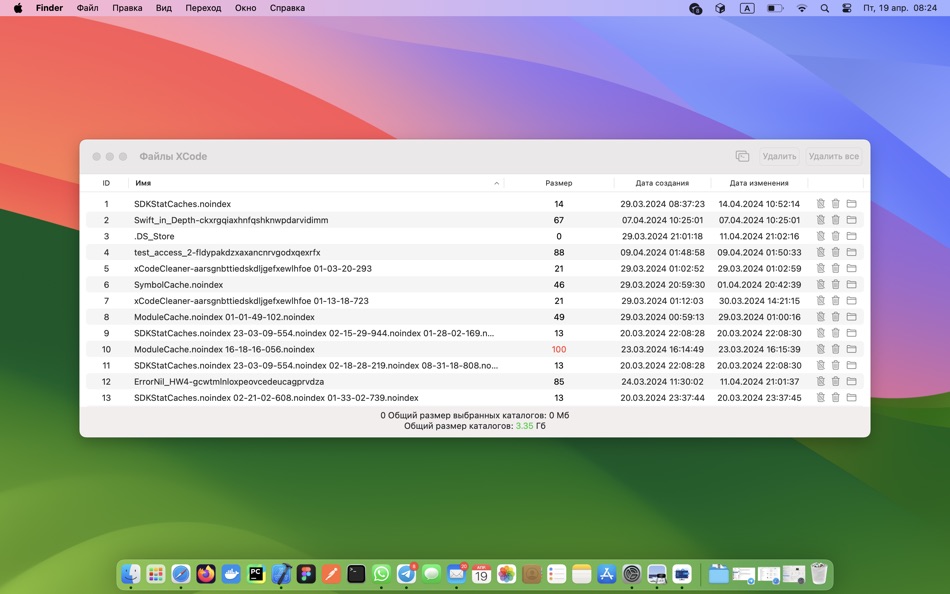Click trash icon for ErrorNil_HW4 row
950x594 pixels.
[x=835, y=382]
